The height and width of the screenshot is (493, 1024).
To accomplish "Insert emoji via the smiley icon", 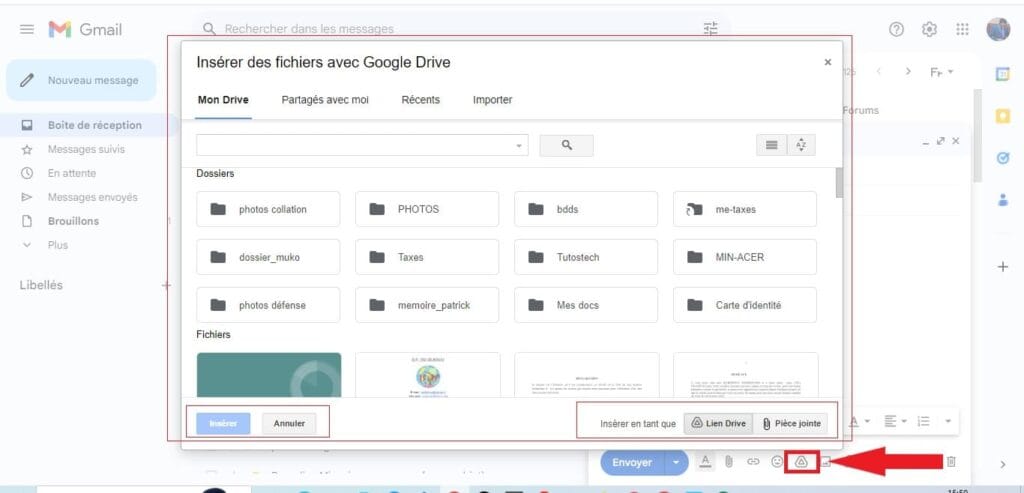I will 776,462.
